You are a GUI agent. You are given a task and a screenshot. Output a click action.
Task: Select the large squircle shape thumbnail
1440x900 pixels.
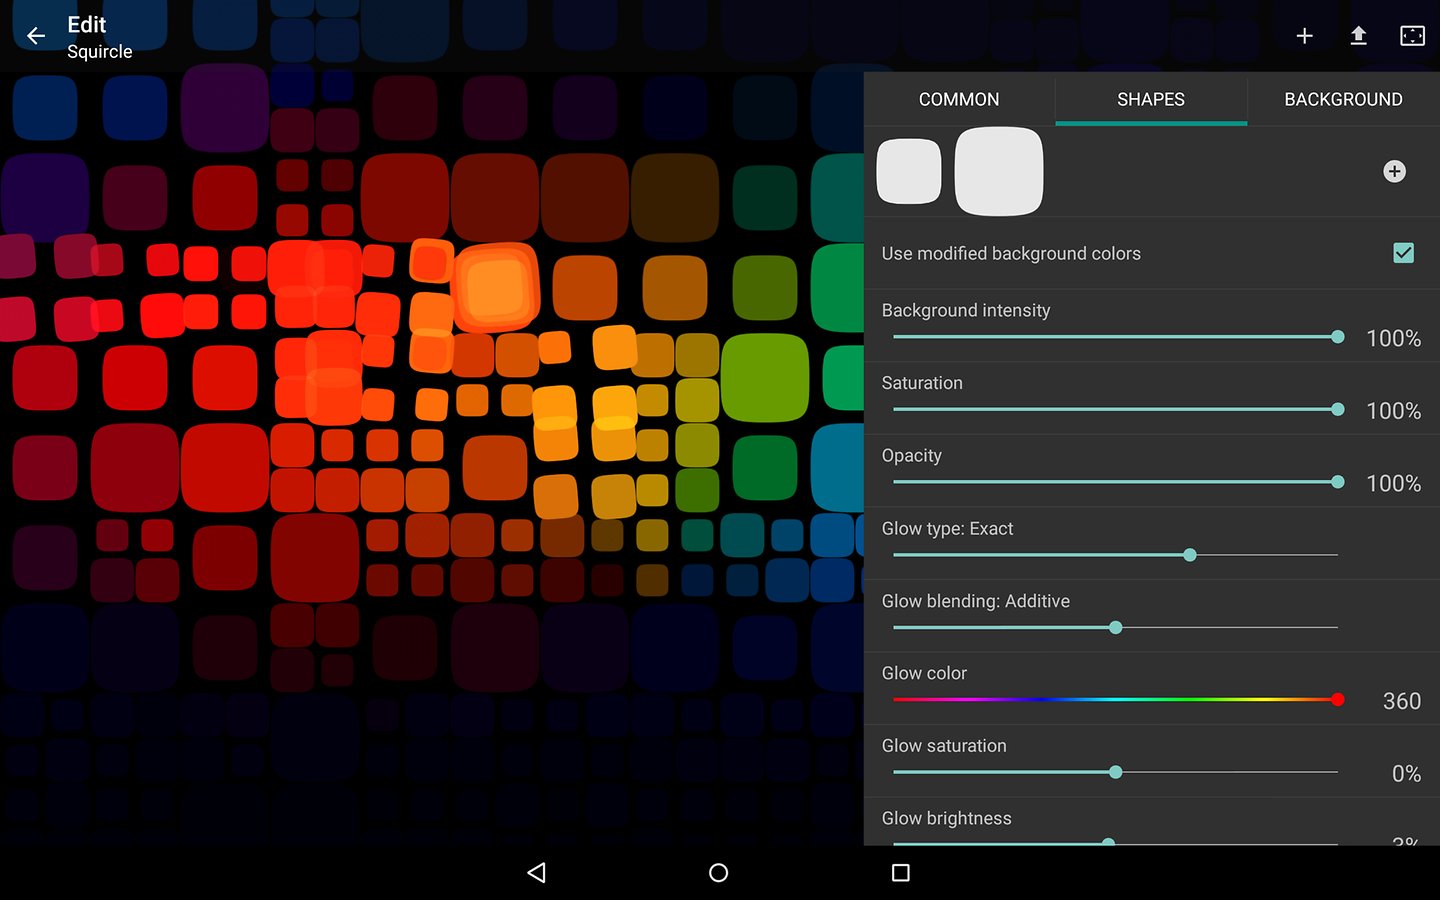click(x=998, y=171)
